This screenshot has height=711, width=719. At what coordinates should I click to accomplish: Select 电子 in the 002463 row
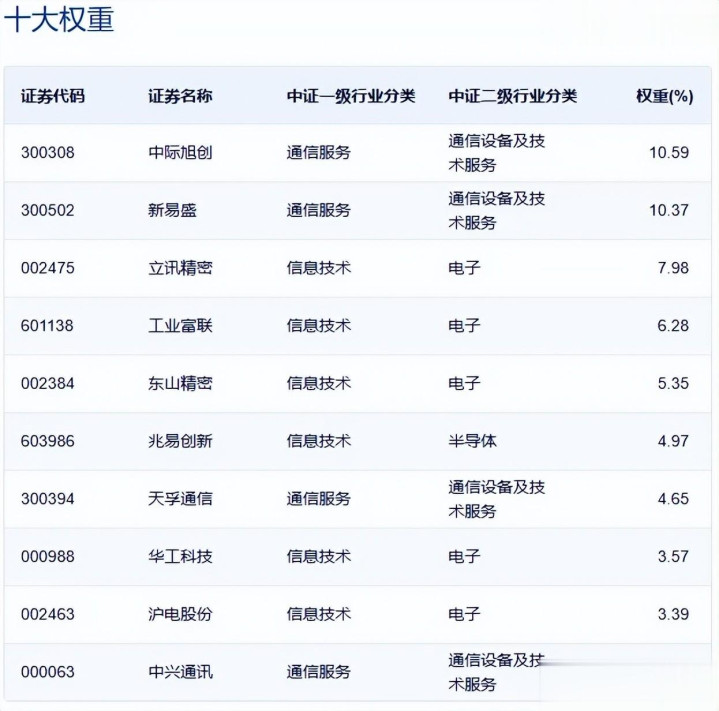coord(464,614)
